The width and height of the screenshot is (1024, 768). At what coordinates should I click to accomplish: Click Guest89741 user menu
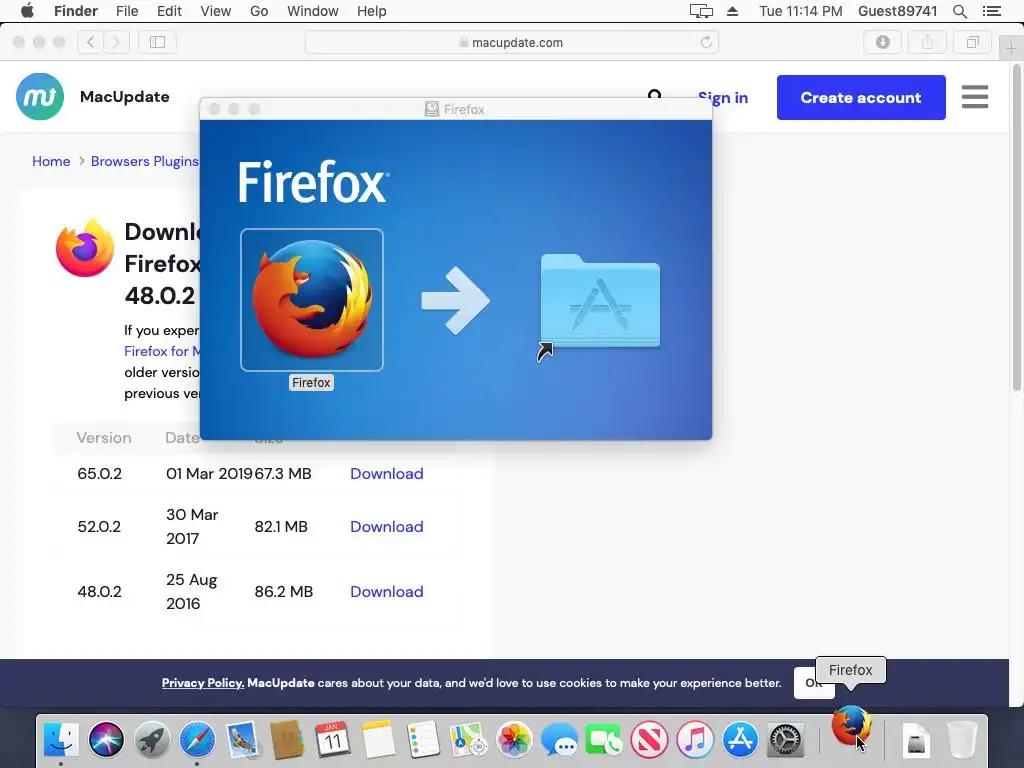click(897, 11)
